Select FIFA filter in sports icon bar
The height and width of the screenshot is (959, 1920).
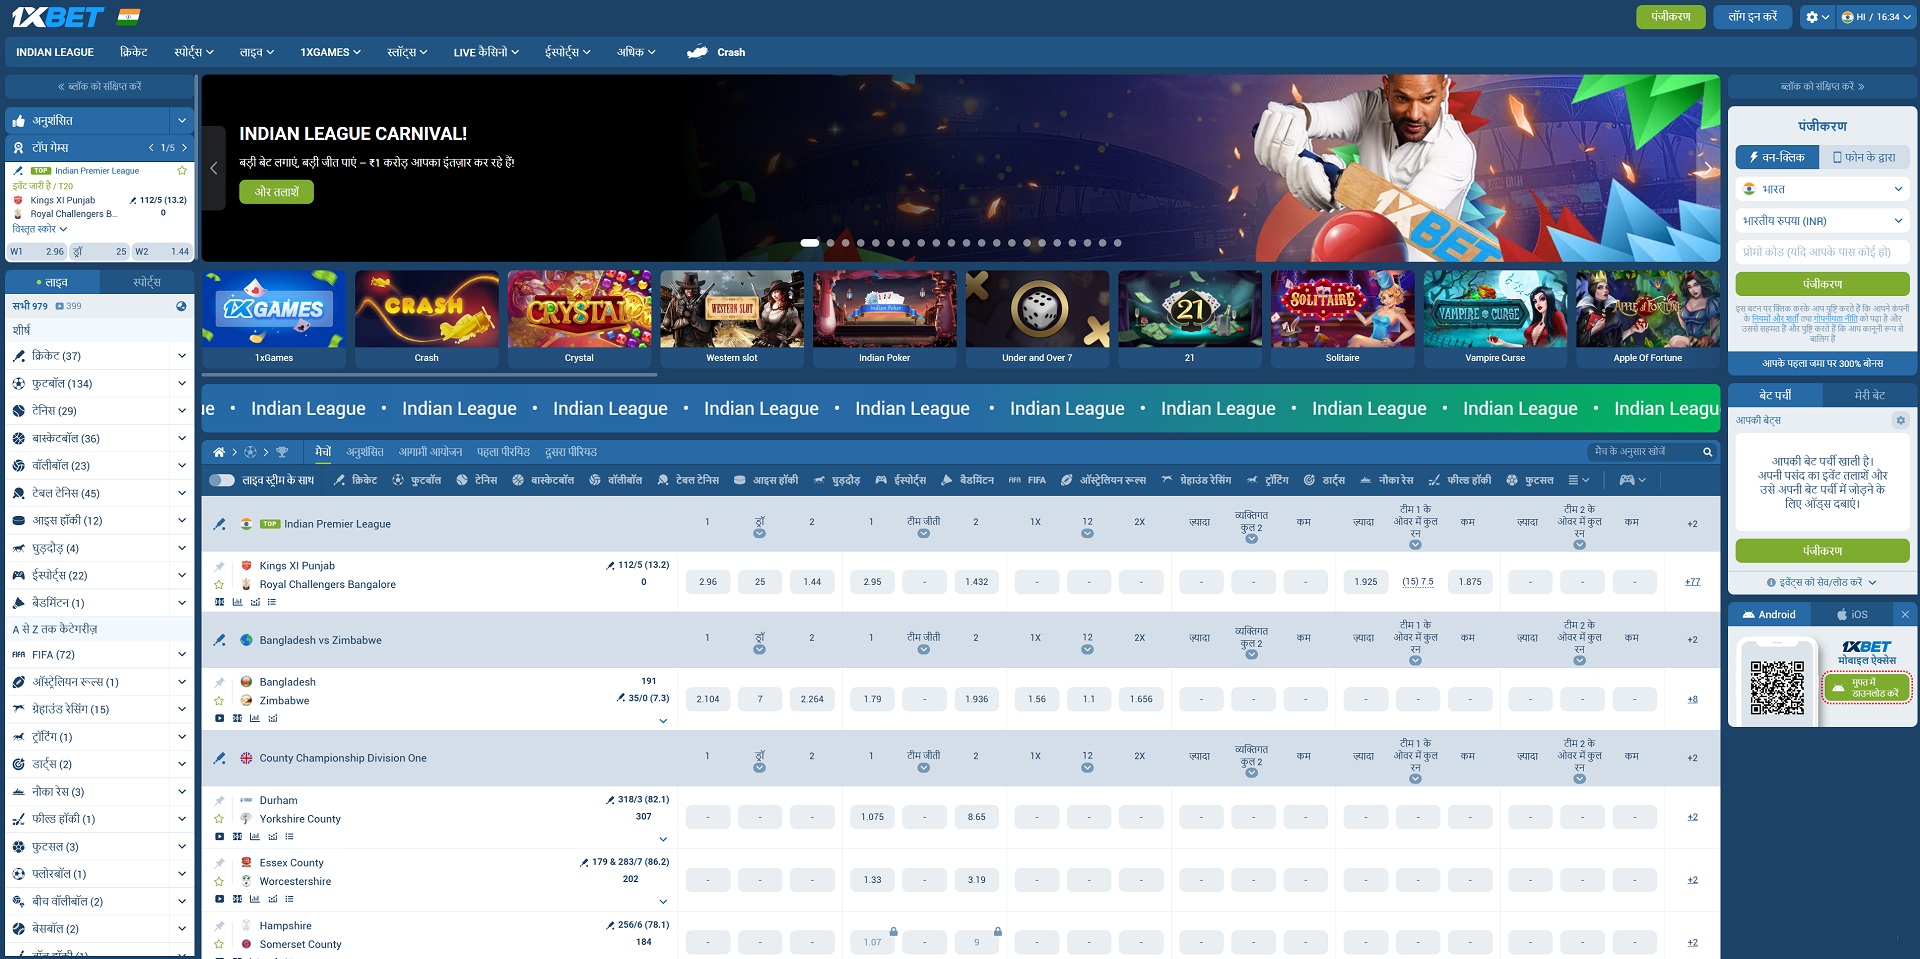coord(1027,480)
